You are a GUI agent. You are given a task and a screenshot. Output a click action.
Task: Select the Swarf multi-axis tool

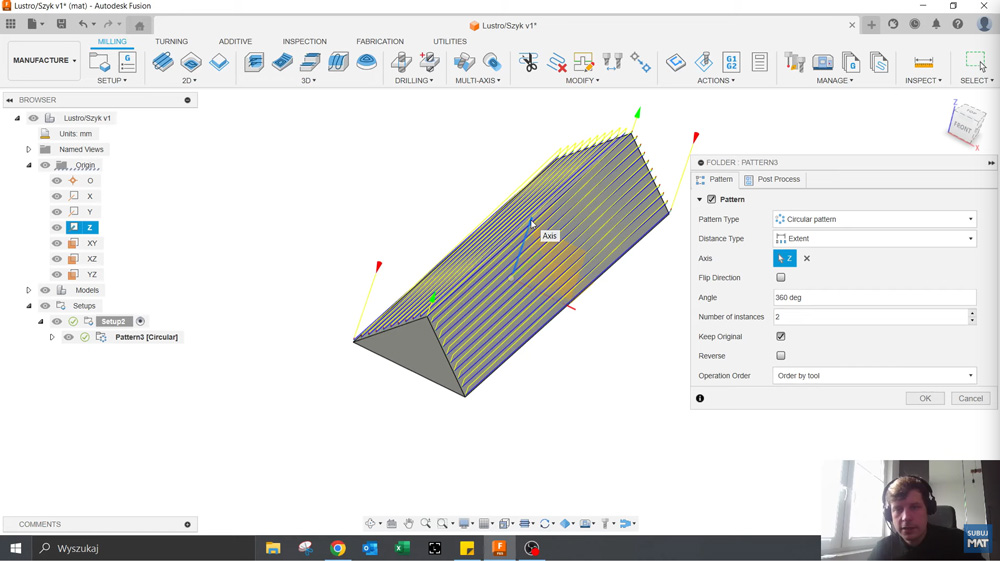pyautogui.click(x=464, y=62)
